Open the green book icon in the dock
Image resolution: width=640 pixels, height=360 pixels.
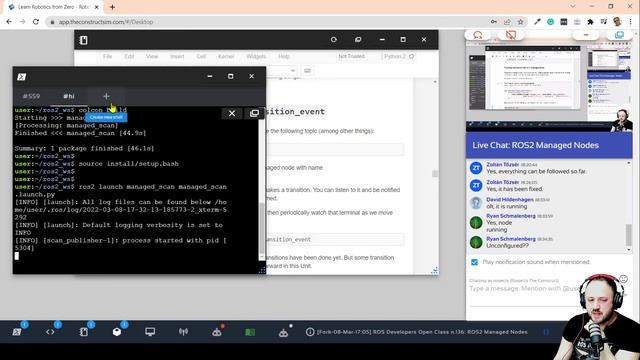(x=250, y=332)
